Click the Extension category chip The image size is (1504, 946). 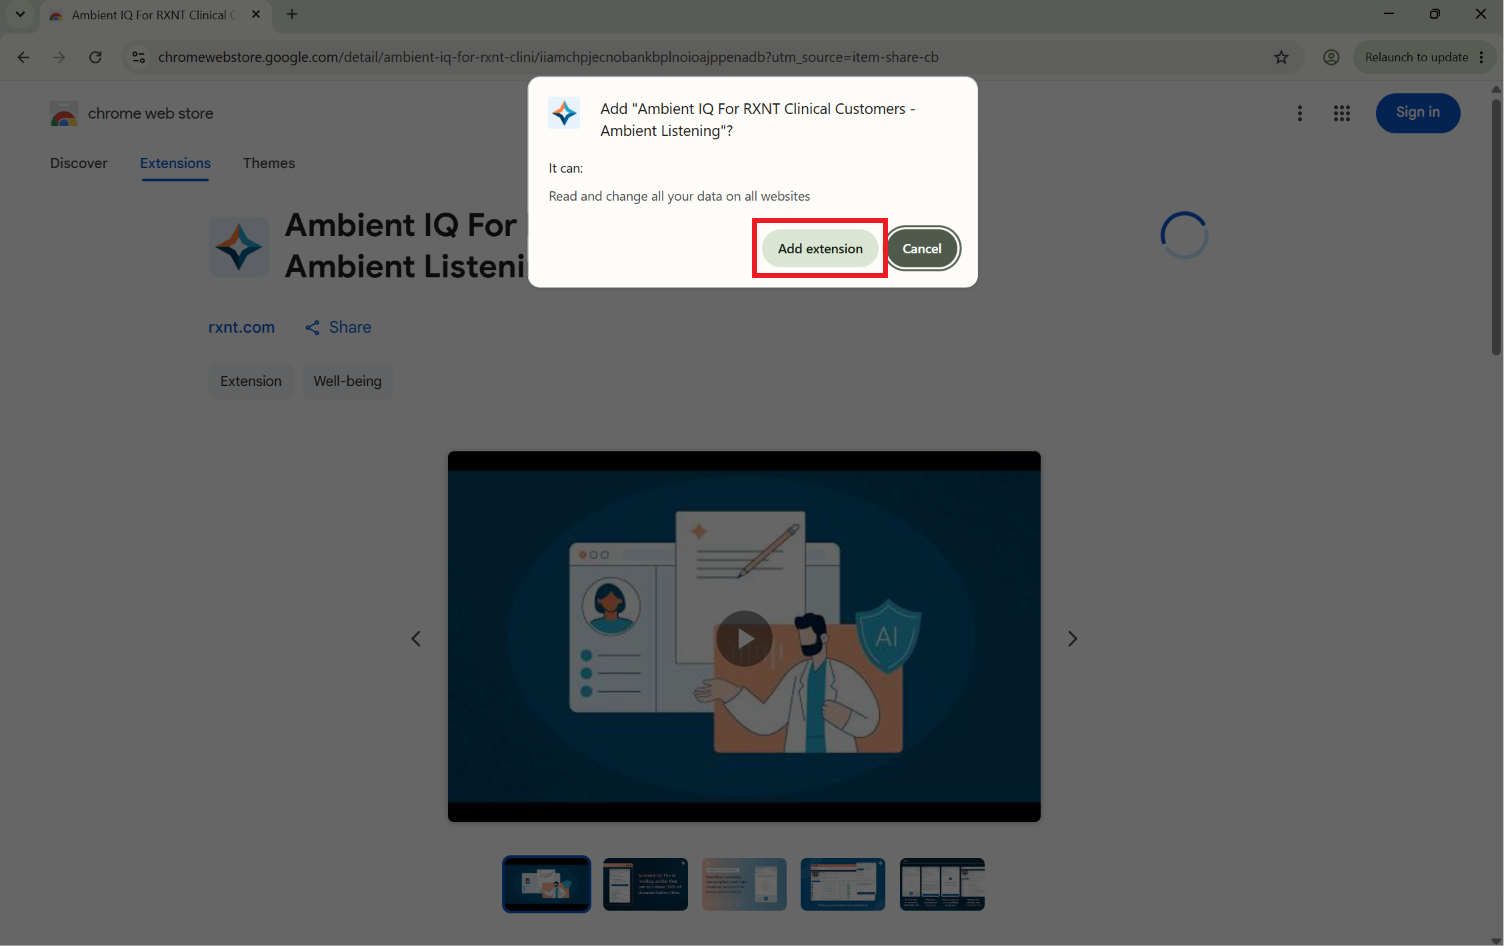point(251,381)
